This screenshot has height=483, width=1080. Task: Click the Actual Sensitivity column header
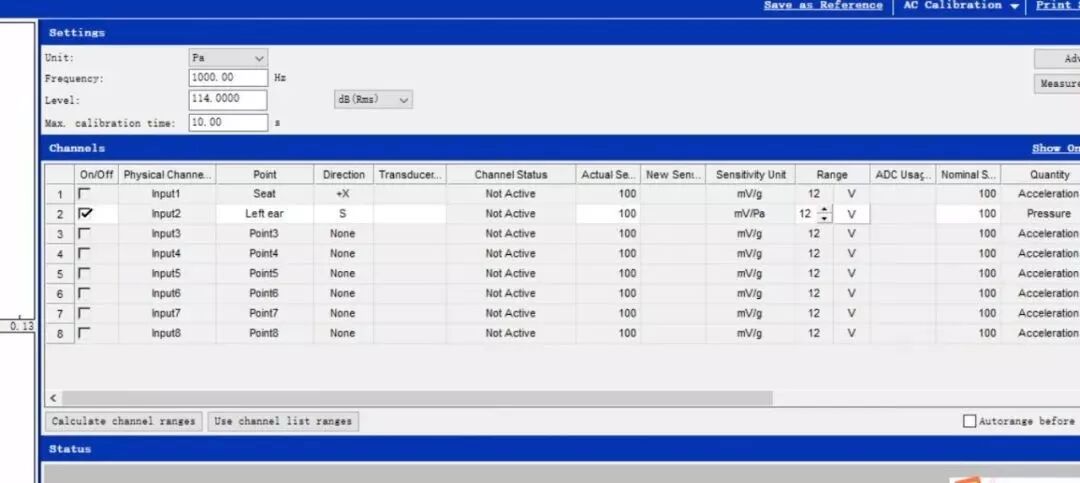click(608, 174)
